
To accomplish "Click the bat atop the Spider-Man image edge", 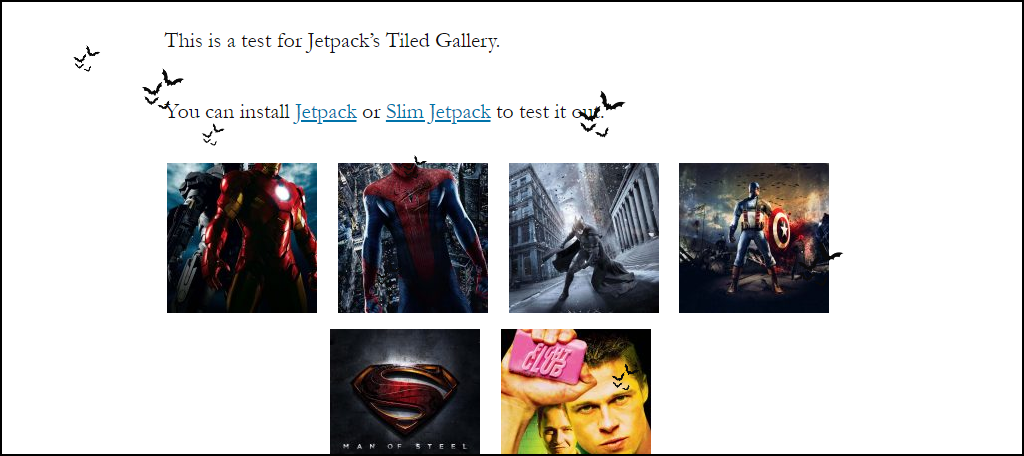I will coord(420,160).
